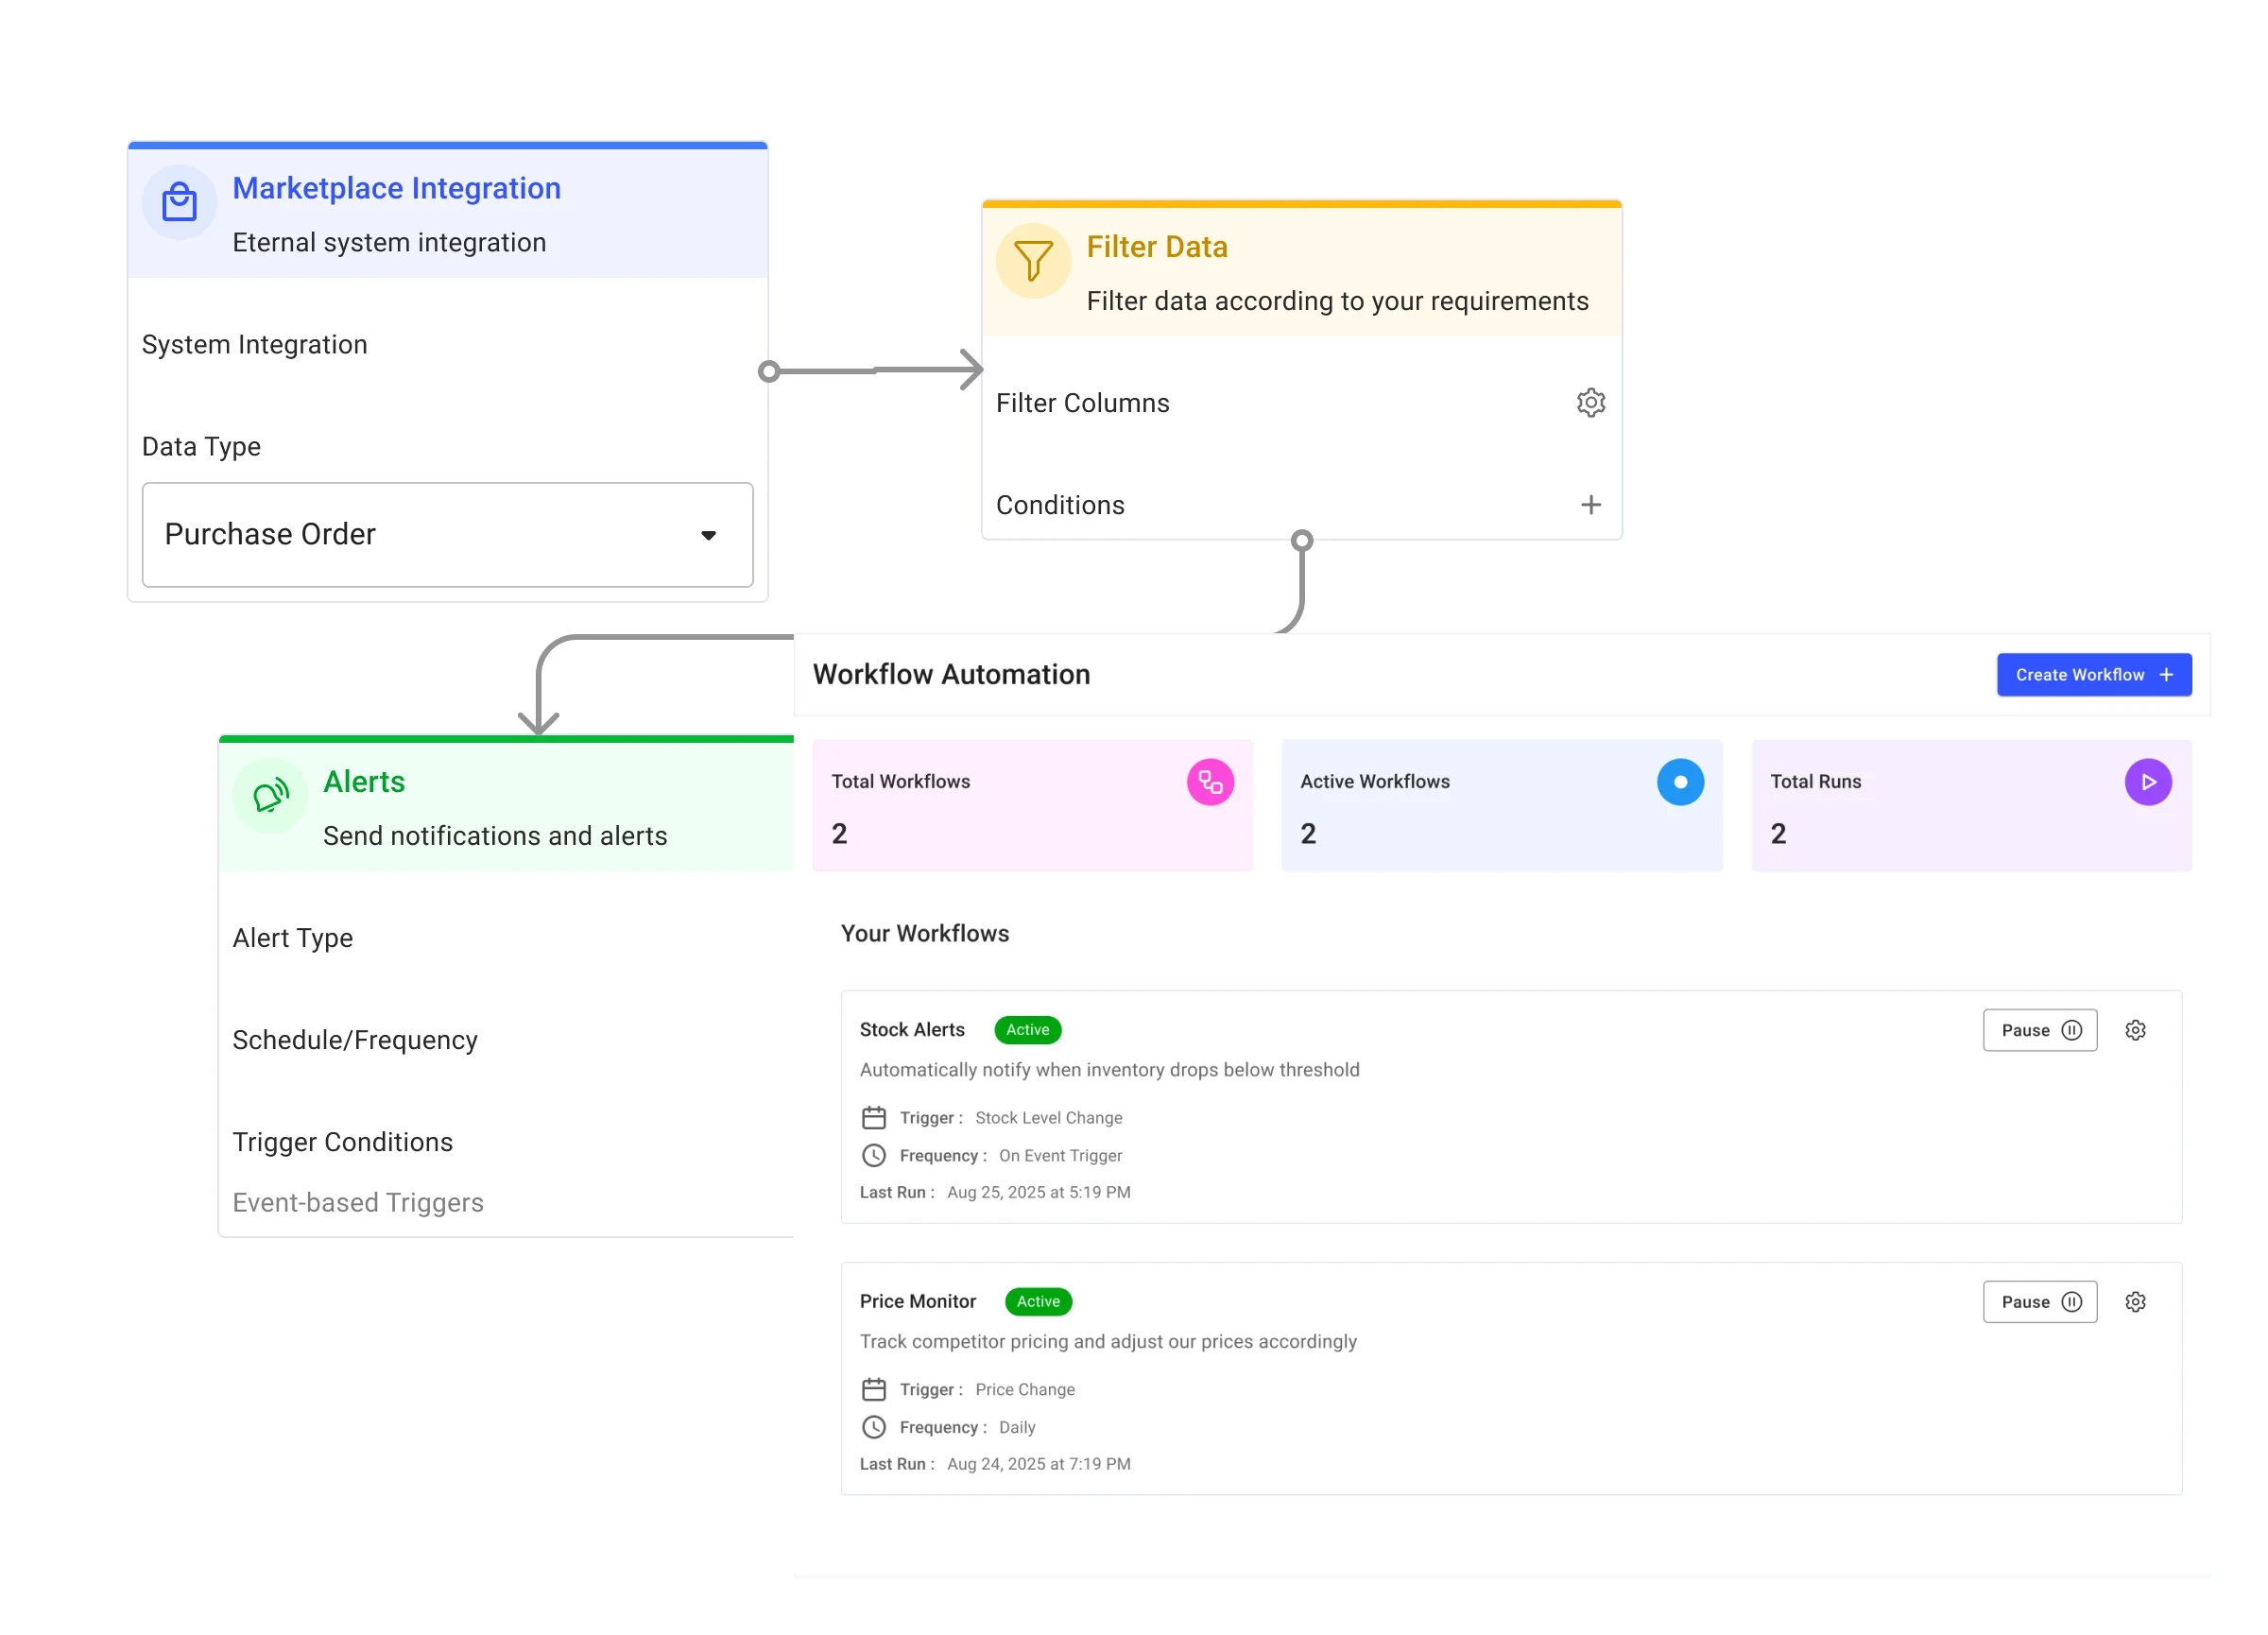This screenshot has height=1635, width=2268.
Task: Select the Filter Data node title
Action: [x=1157, y=247]
